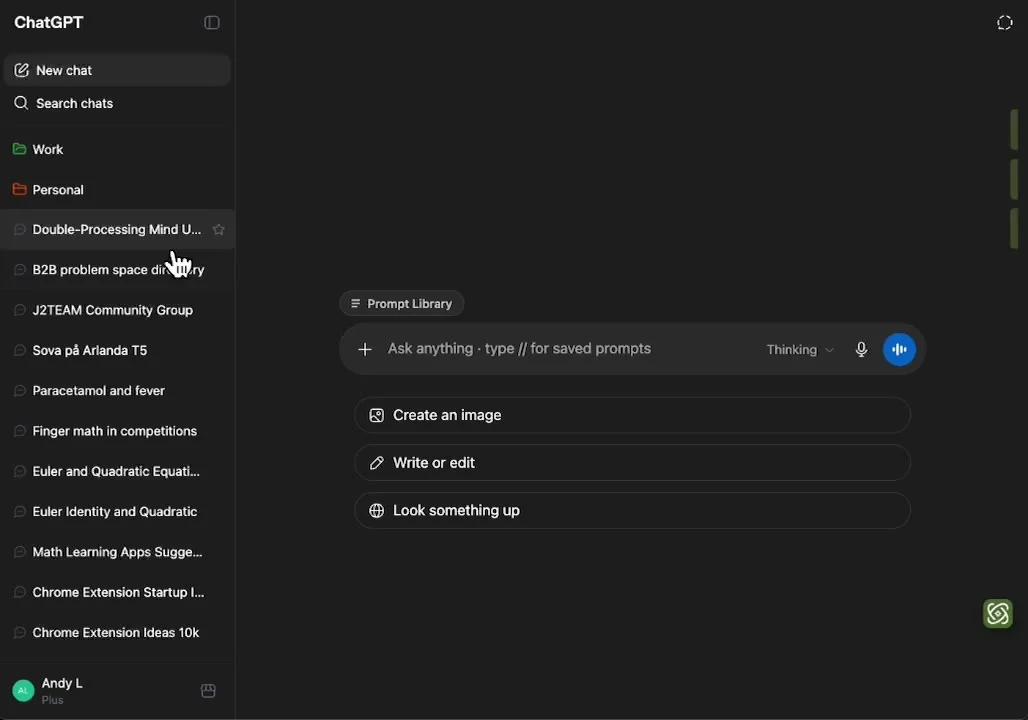Open the Prompt Library
Screen dimensions: 1028x720
click(x=401, y=304)
